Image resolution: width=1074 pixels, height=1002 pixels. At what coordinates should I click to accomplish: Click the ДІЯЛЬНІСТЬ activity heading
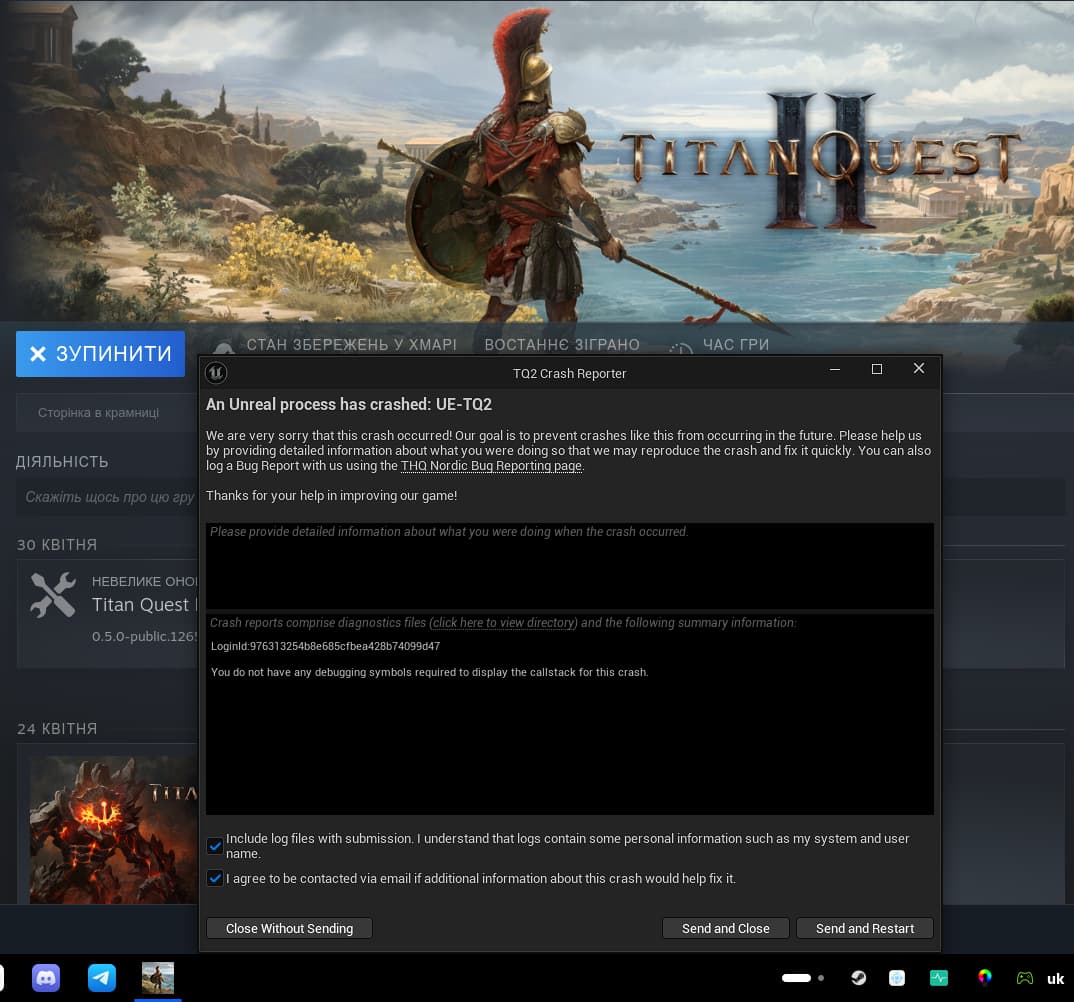(62, 462)
